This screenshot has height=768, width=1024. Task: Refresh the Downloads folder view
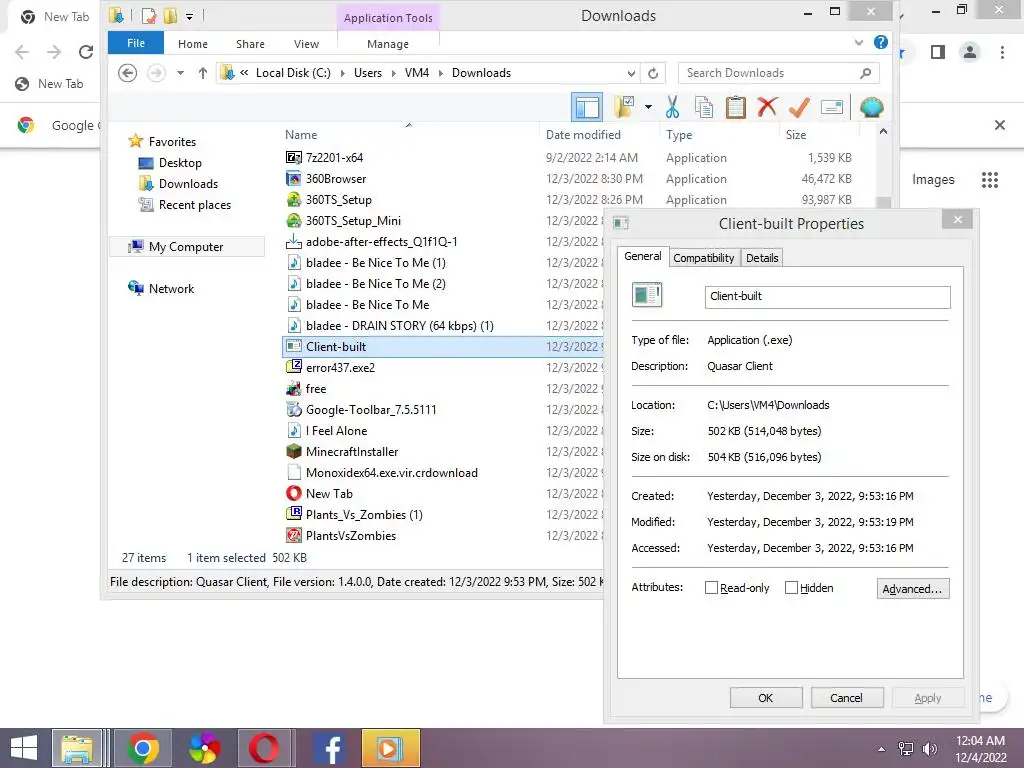653,73
